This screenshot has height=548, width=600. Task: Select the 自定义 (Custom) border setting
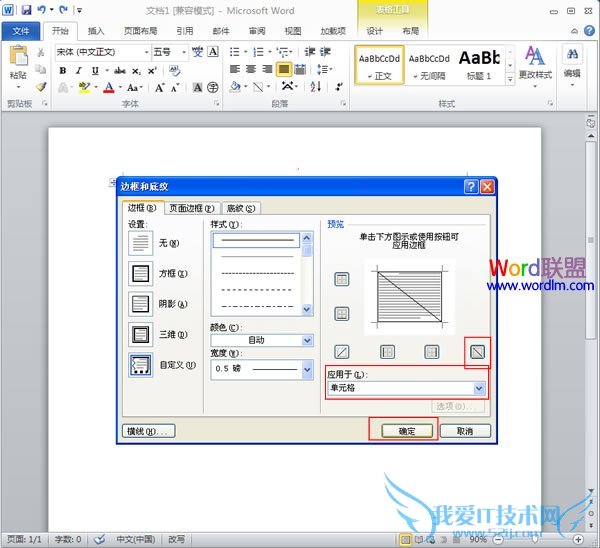point(140,365)
